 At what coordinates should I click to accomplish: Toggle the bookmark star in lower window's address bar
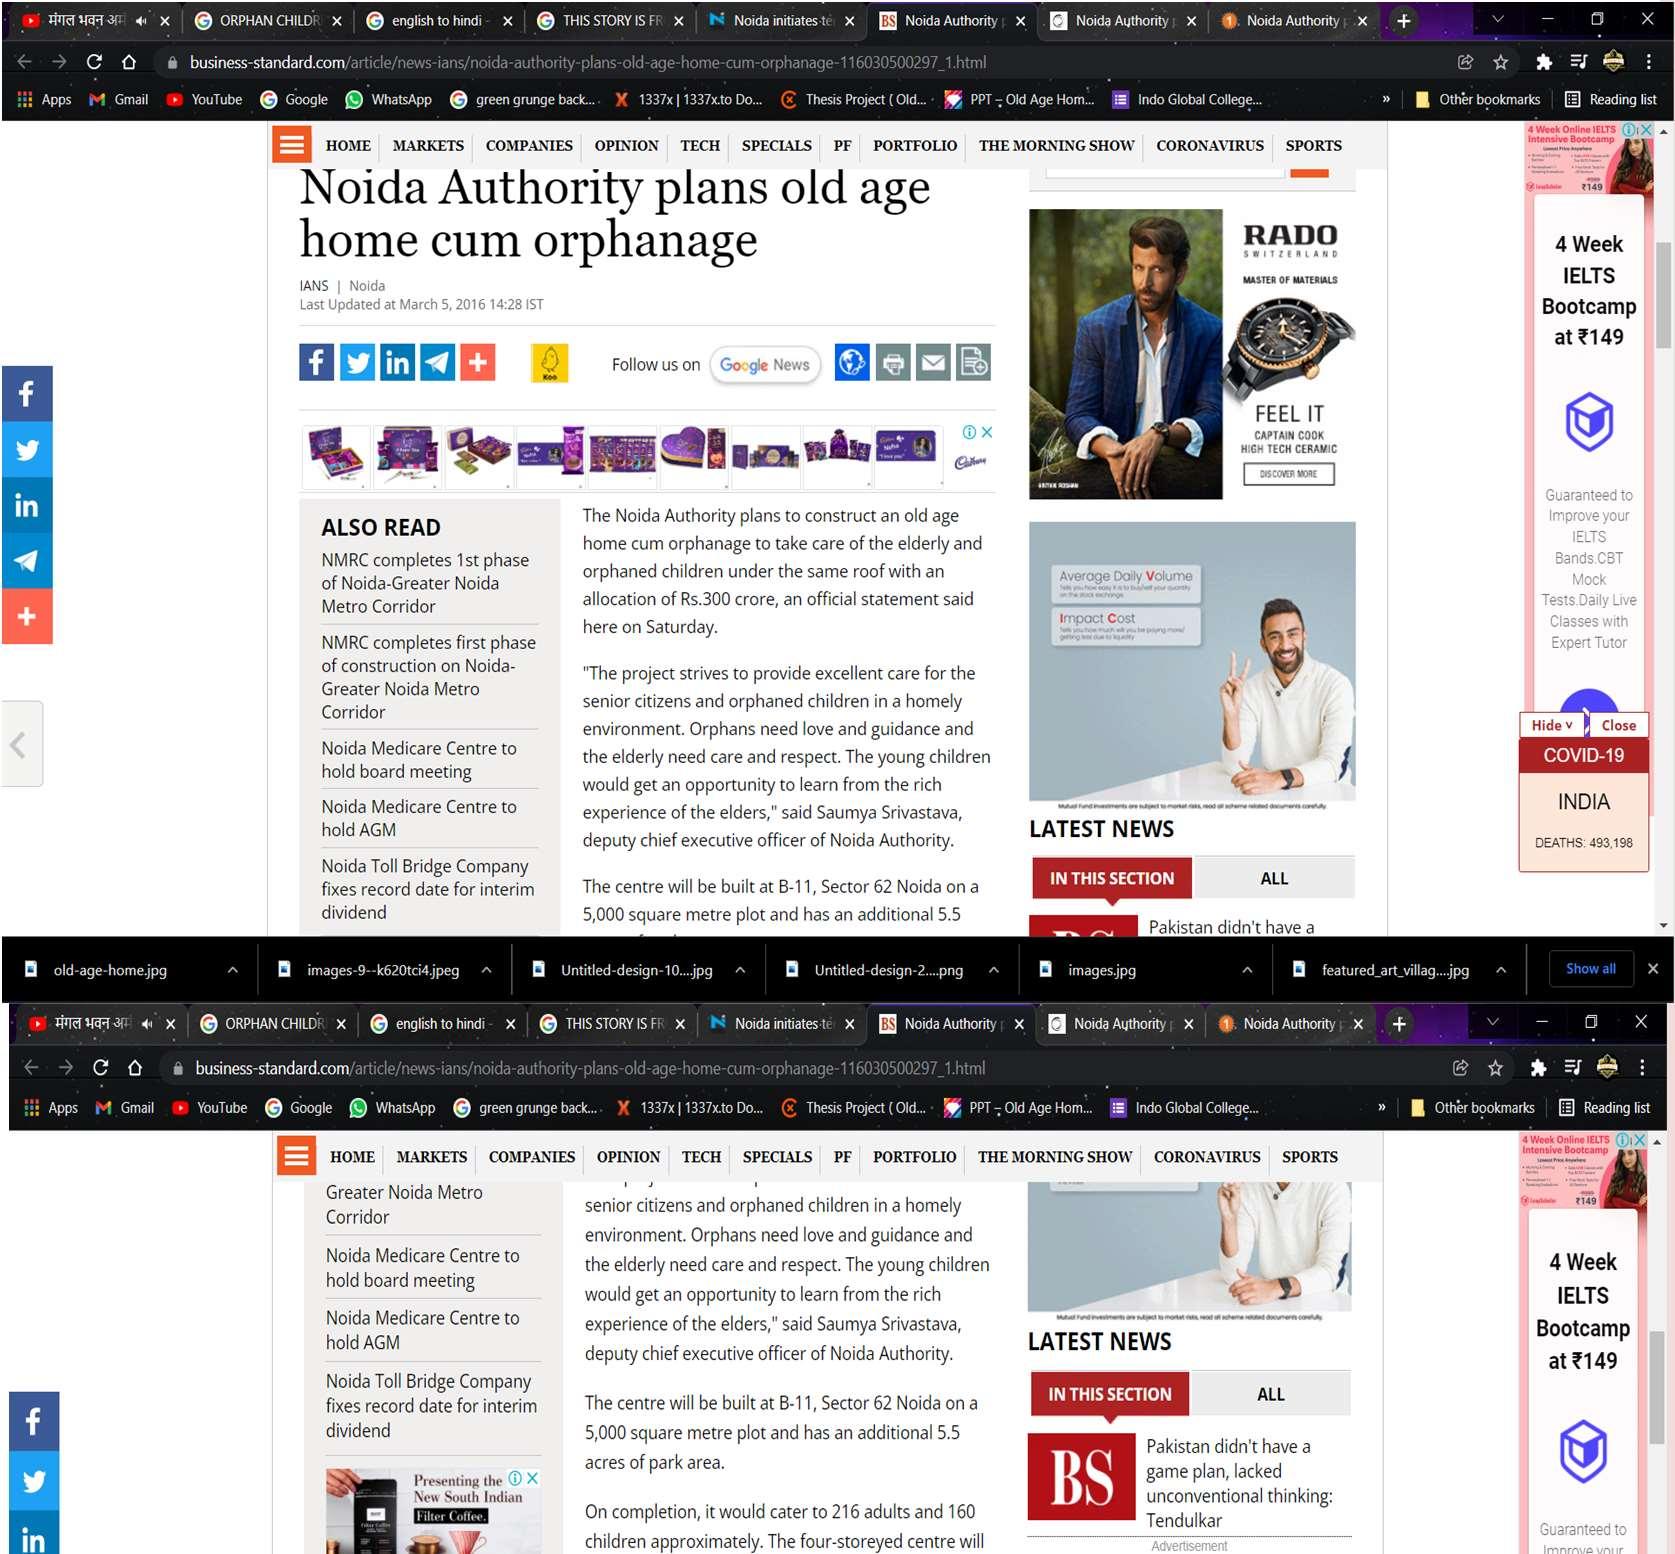(1495, 1068)
